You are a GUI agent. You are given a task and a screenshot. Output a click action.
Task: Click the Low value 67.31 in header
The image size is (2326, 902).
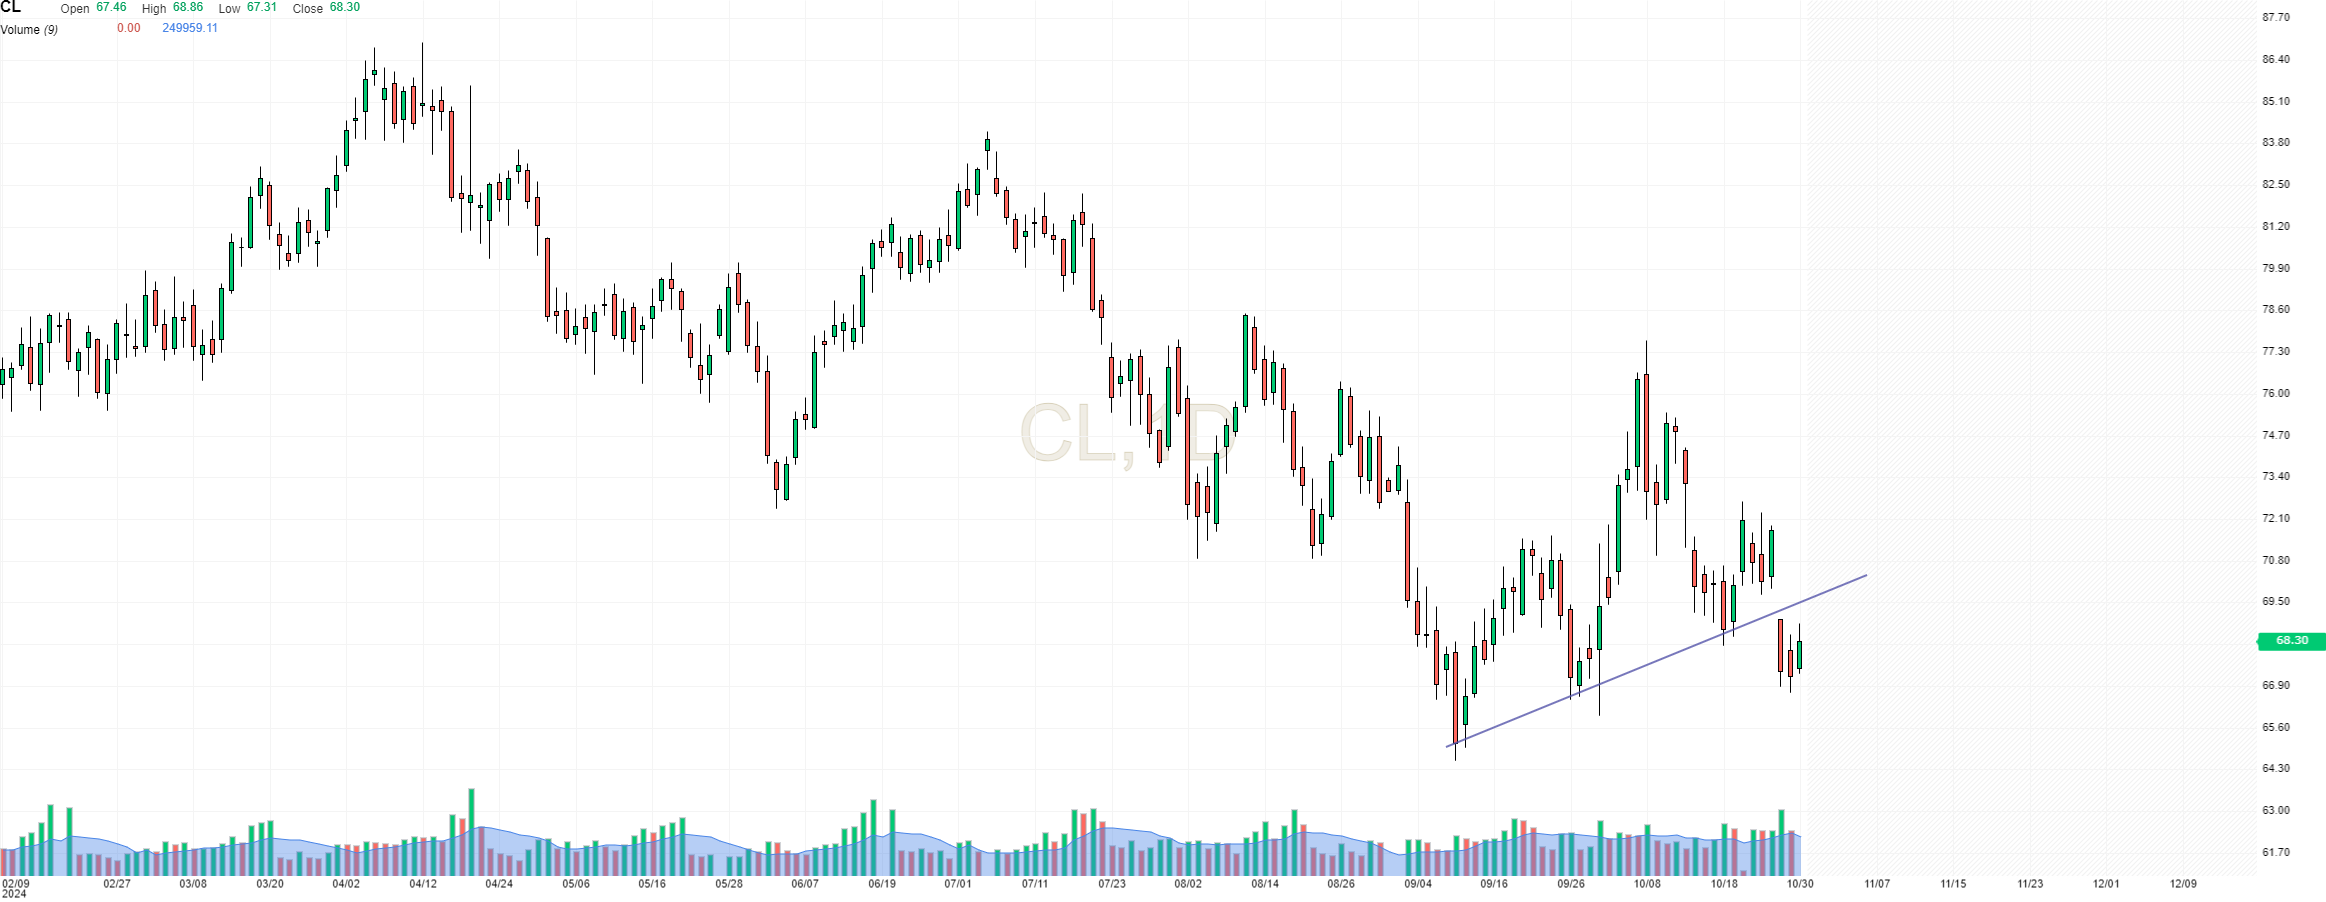[262, 7]
